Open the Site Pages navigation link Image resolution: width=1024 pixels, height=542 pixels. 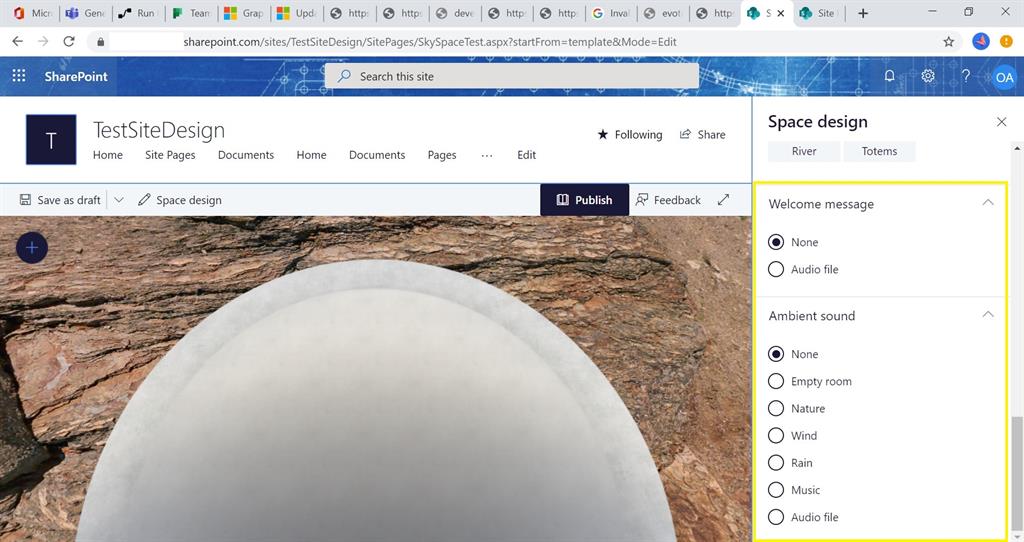[x=170, y=155]
